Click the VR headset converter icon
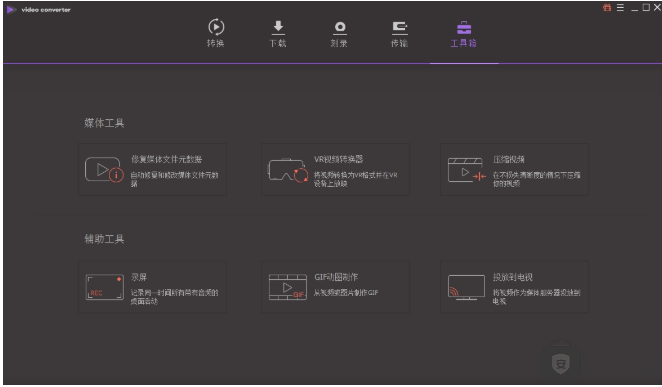662x387 pixels. coord(288,170)
